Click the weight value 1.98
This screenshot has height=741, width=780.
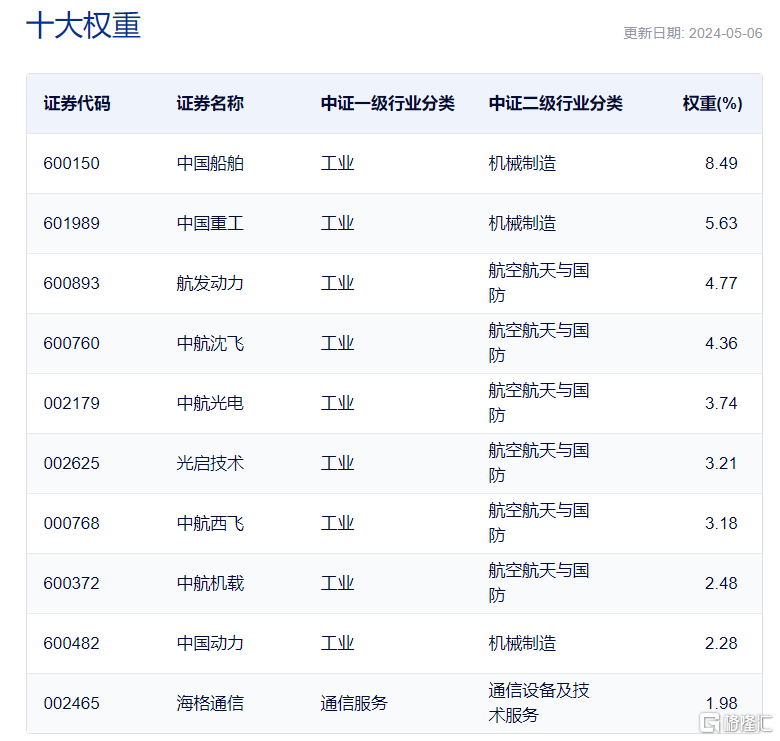coord(721,703)
